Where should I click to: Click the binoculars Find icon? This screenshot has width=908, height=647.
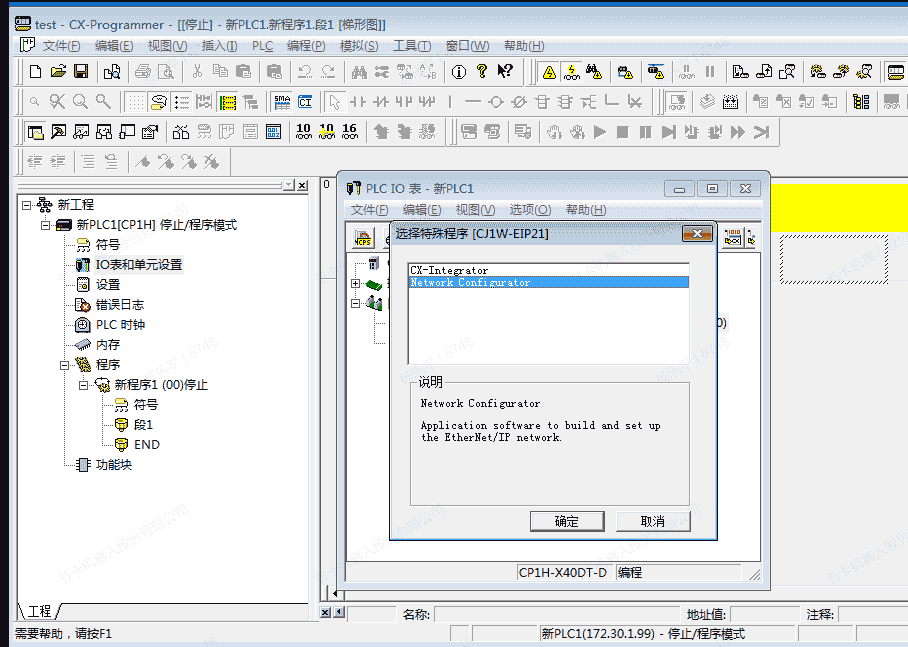point(359,71)
